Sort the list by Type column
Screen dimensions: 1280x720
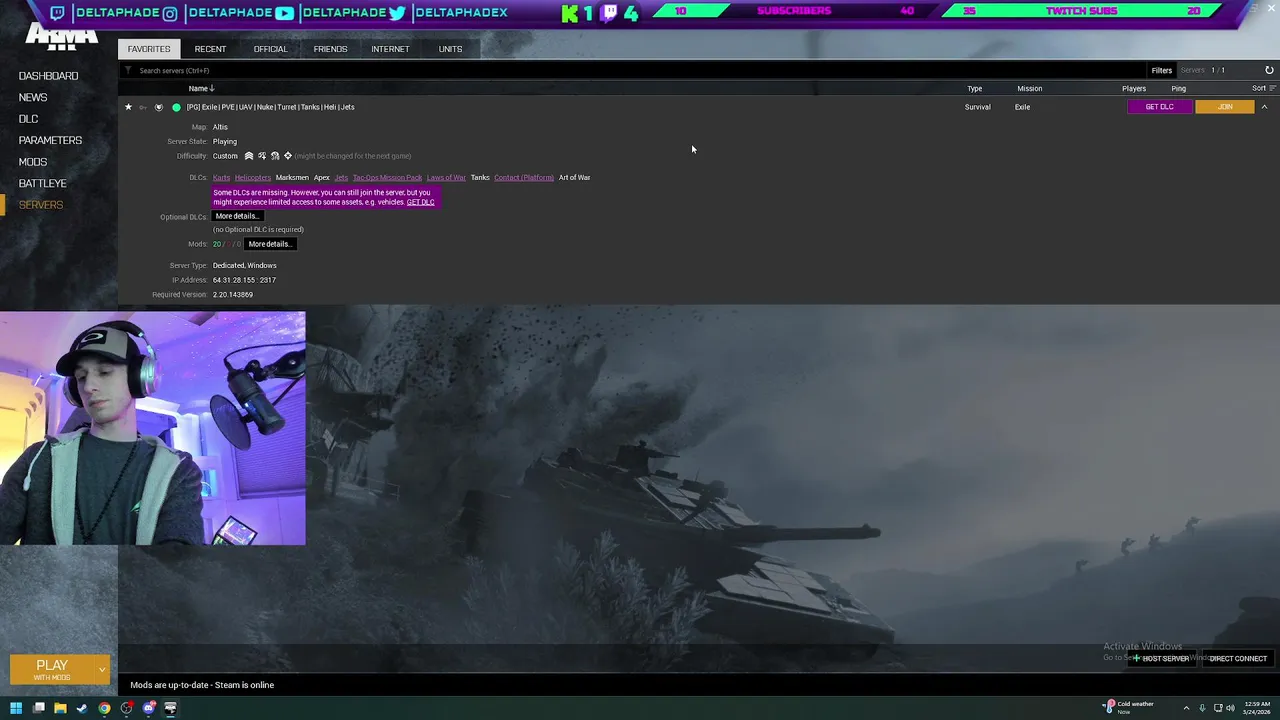(x=974, y=88)
